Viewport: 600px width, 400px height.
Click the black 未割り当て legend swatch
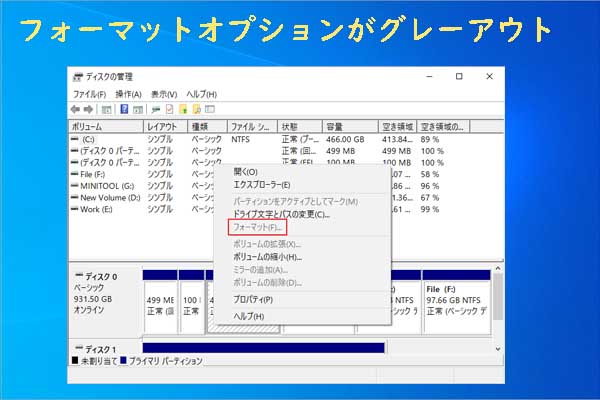75,360
